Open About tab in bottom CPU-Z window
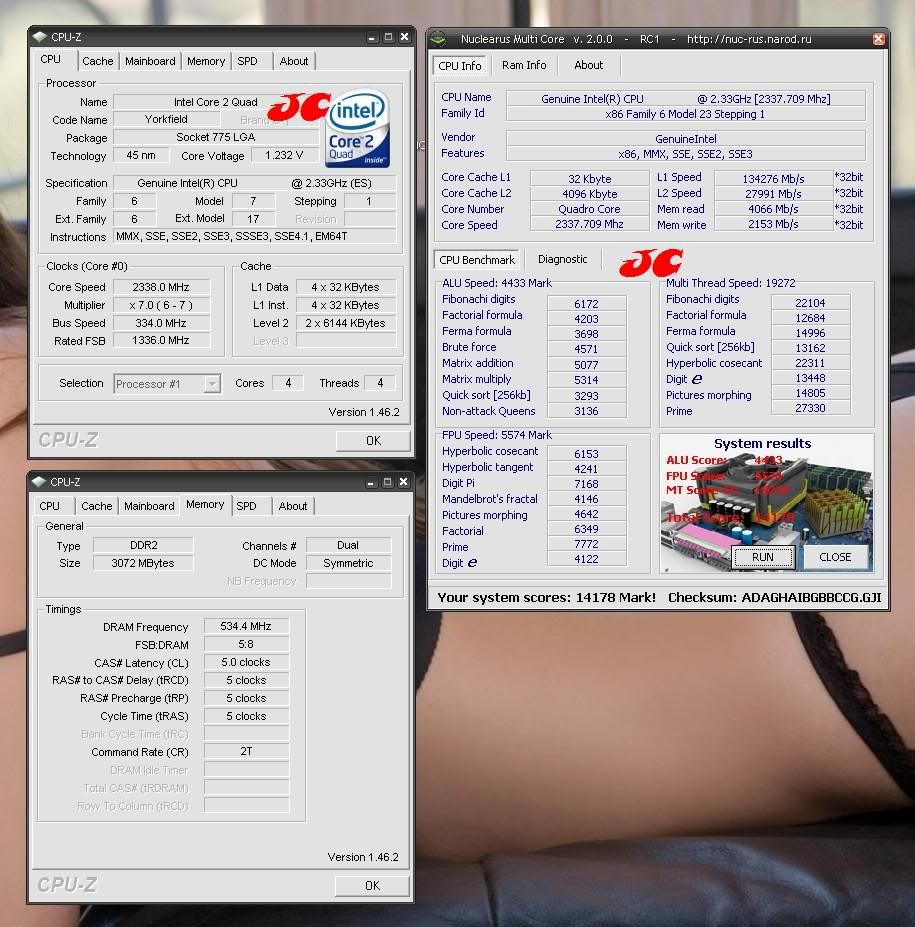 (293, 506)
